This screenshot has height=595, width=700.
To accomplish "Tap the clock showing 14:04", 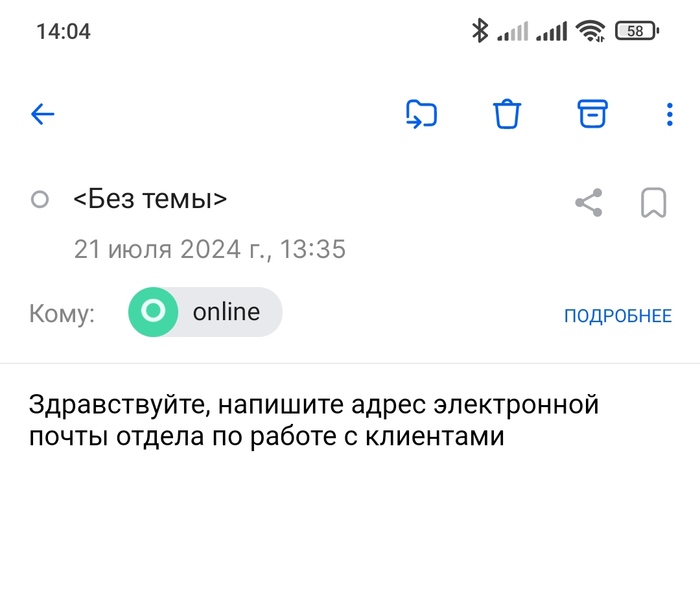I will [x=63, y=31].
